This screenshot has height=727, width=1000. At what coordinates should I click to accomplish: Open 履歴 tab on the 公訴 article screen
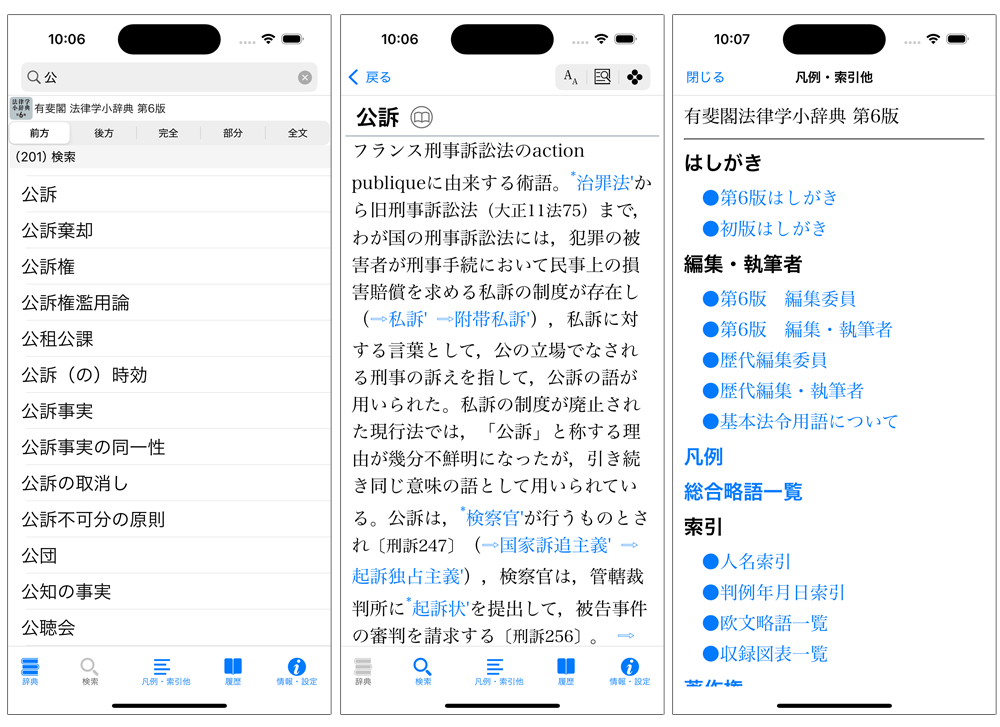pos(566,672)
